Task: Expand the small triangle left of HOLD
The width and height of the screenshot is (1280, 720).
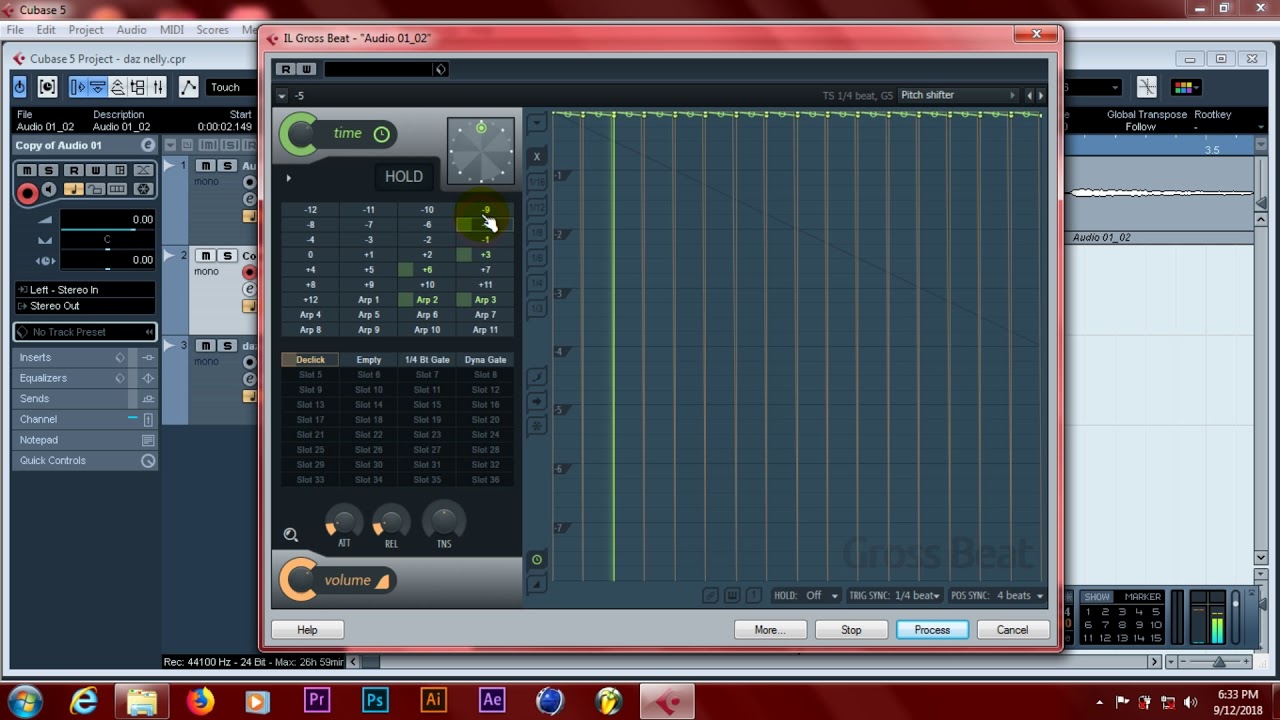Action: click(288, 178)
